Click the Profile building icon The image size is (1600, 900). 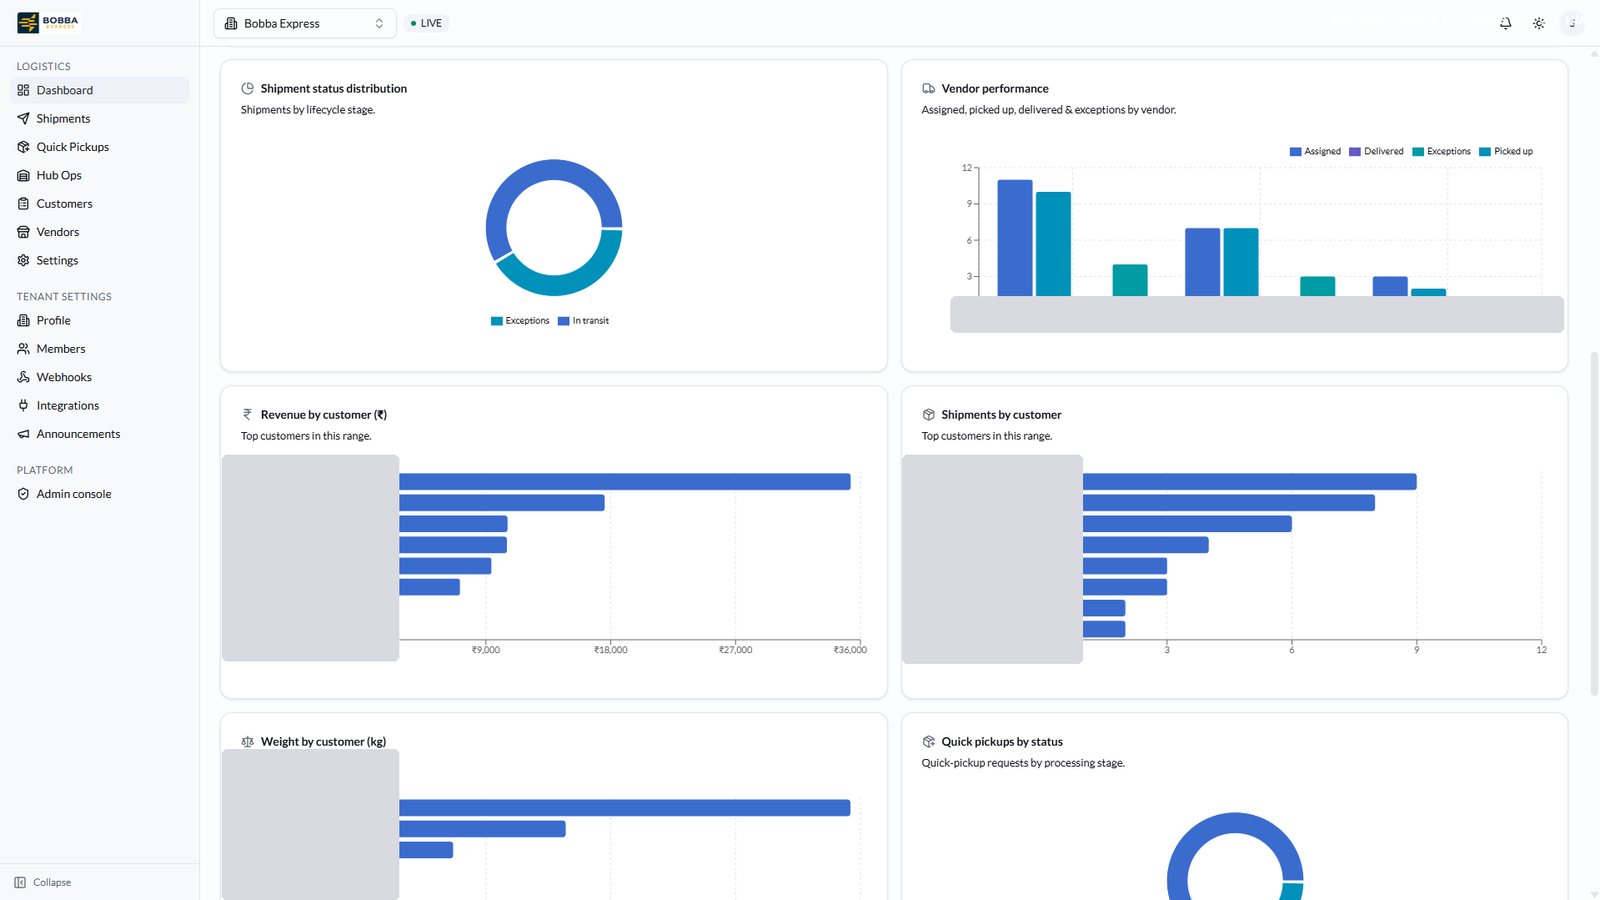23,321
